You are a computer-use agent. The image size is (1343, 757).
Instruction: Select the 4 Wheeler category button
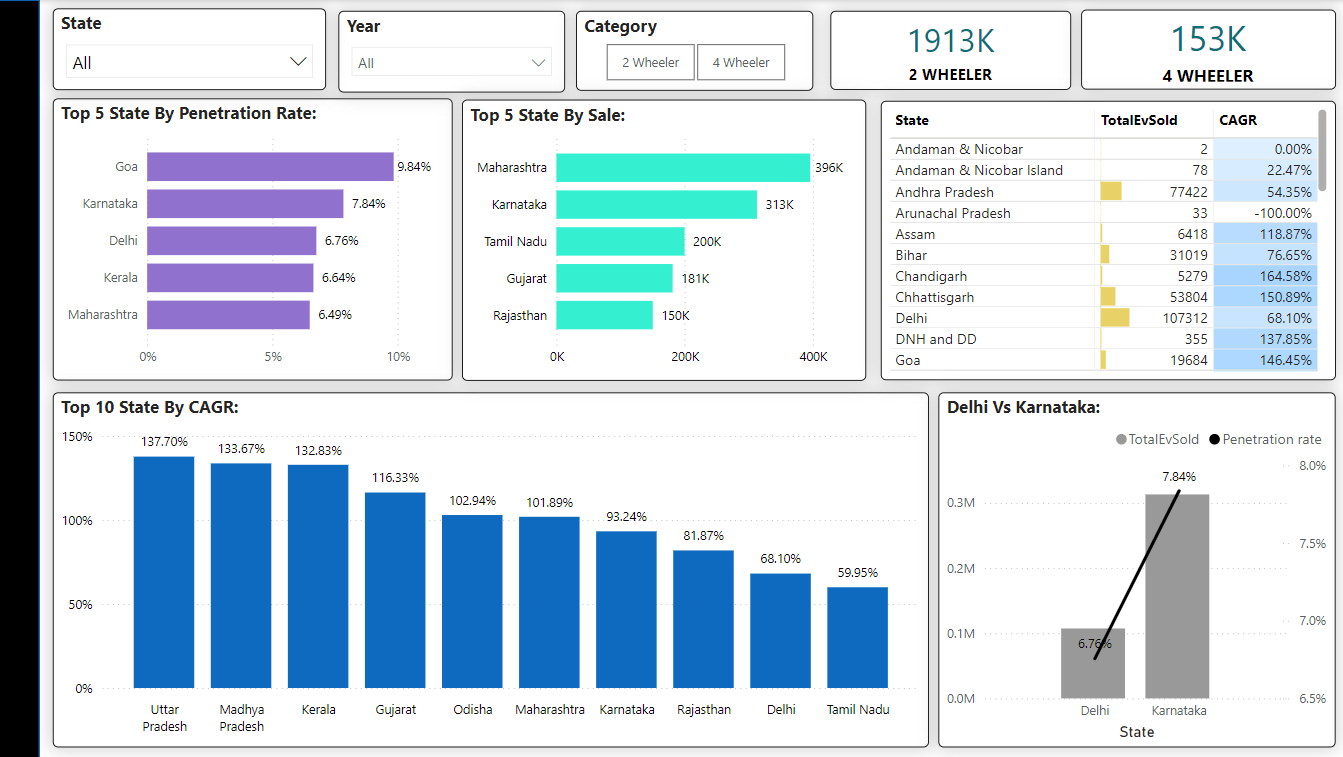[x=741, y=62]
